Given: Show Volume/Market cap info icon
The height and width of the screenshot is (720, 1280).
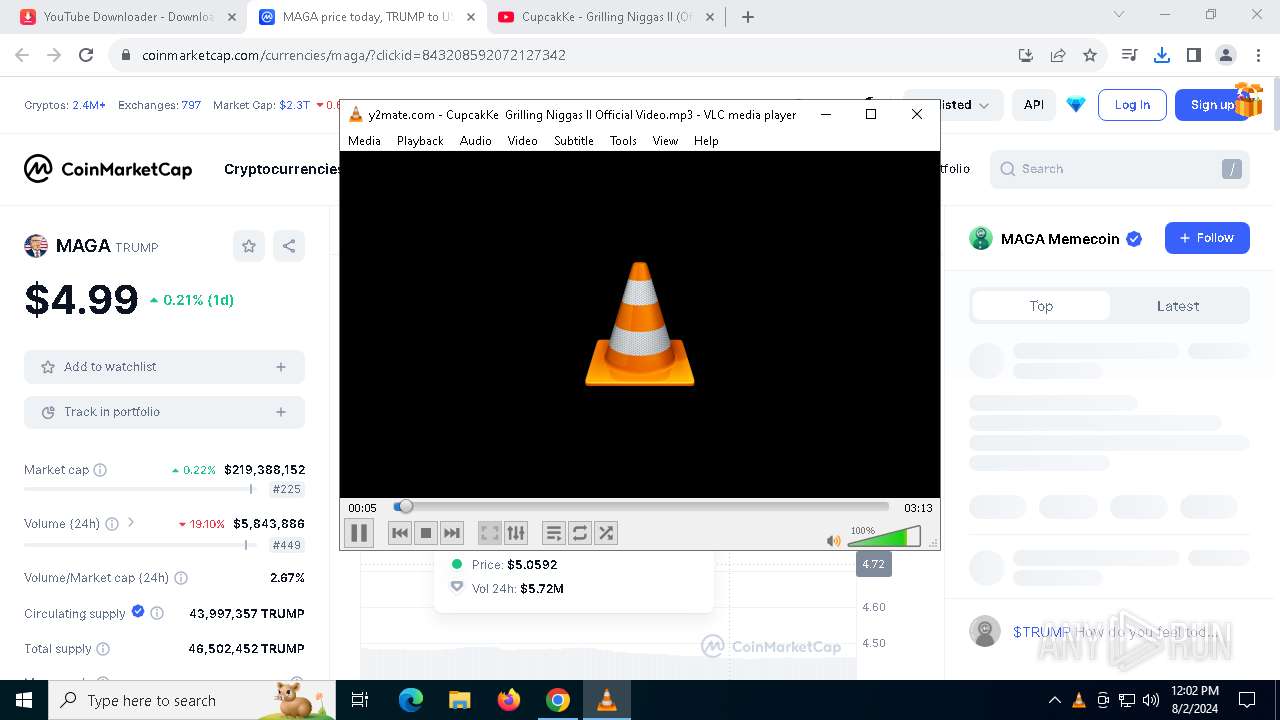Looking at the screenshot, I should pos(181,578).
